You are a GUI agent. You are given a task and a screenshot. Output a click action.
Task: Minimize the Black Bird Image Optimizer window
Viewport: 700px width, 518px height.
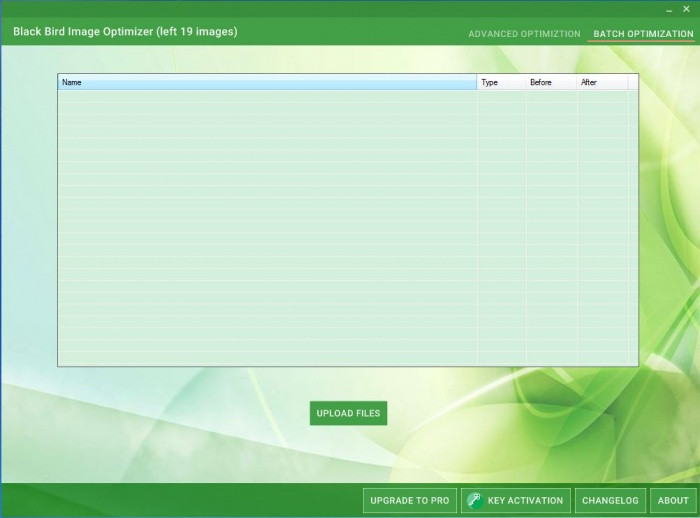point(669,10)
